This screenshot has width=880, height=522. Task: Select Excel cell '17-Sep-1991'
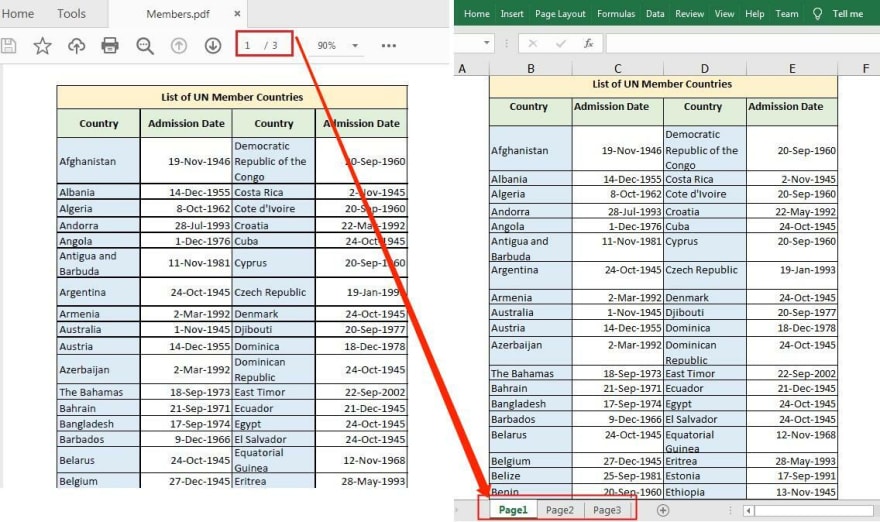792,475
